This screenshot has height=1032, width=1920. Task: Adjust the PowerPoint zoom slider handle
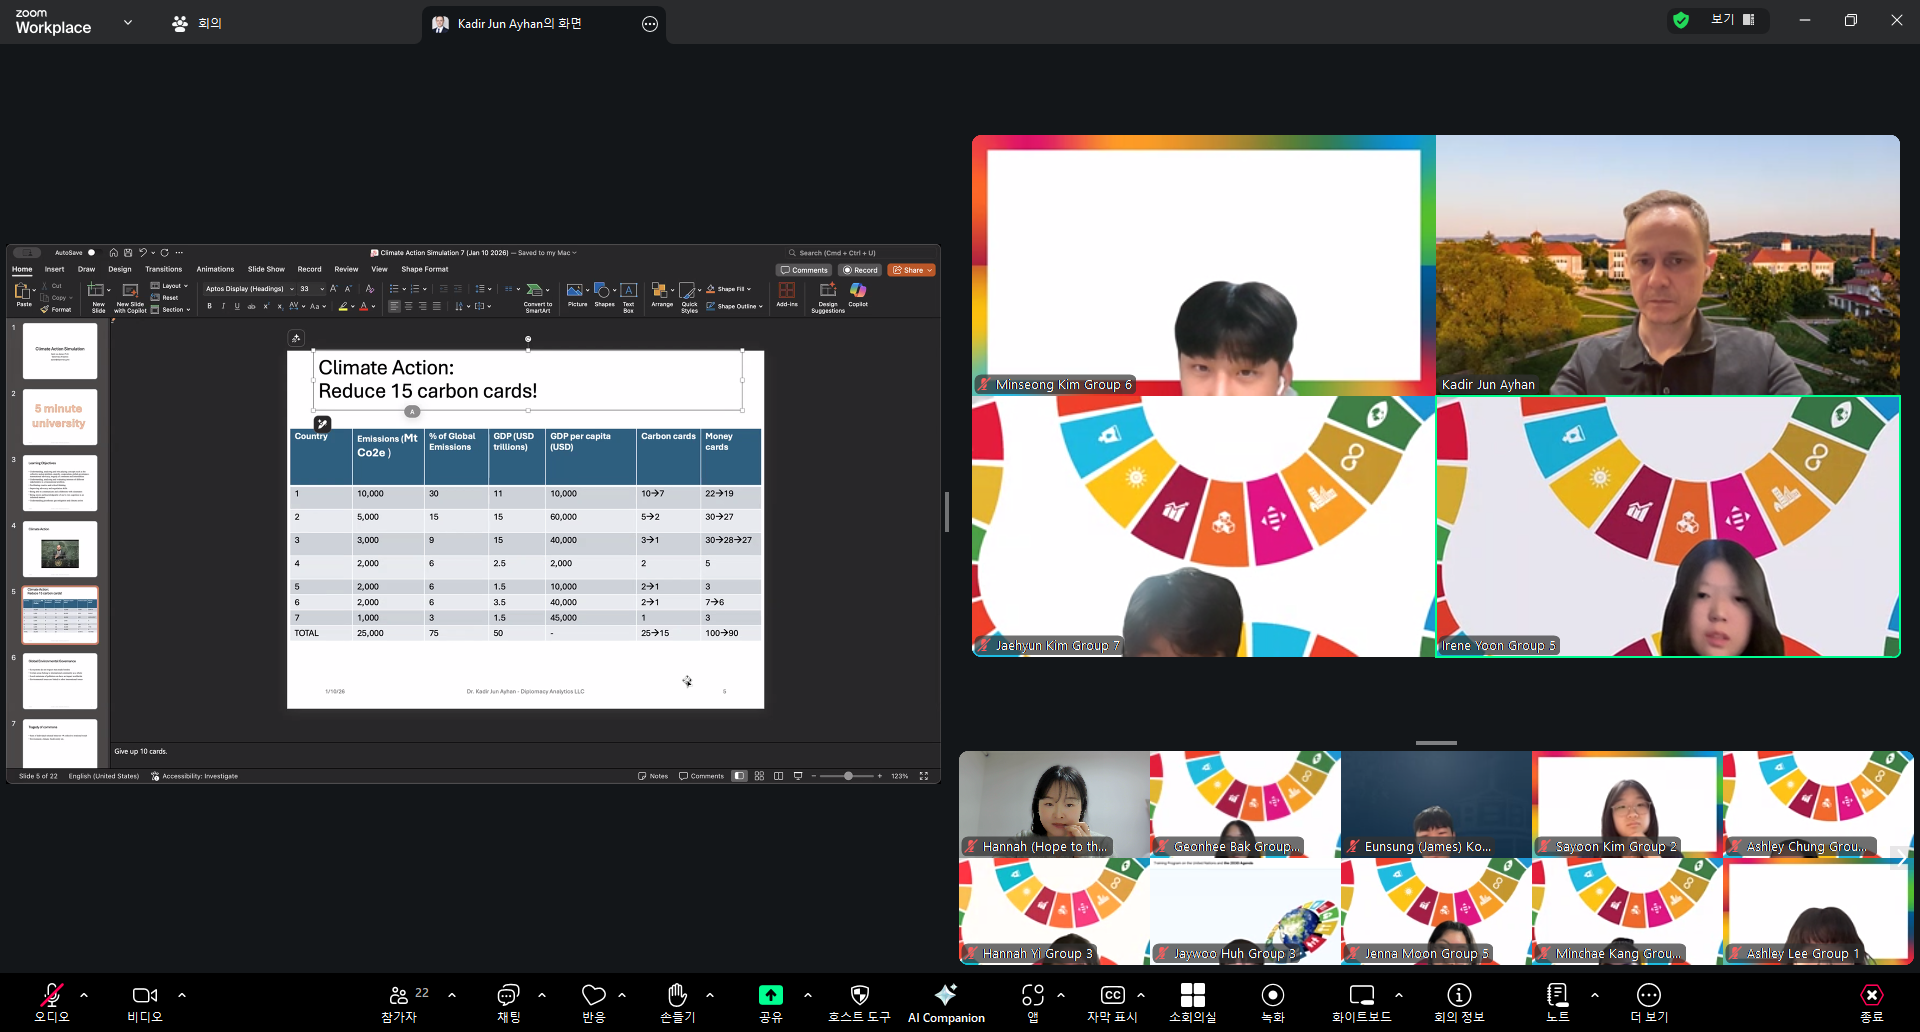click(x=848, y=776)
